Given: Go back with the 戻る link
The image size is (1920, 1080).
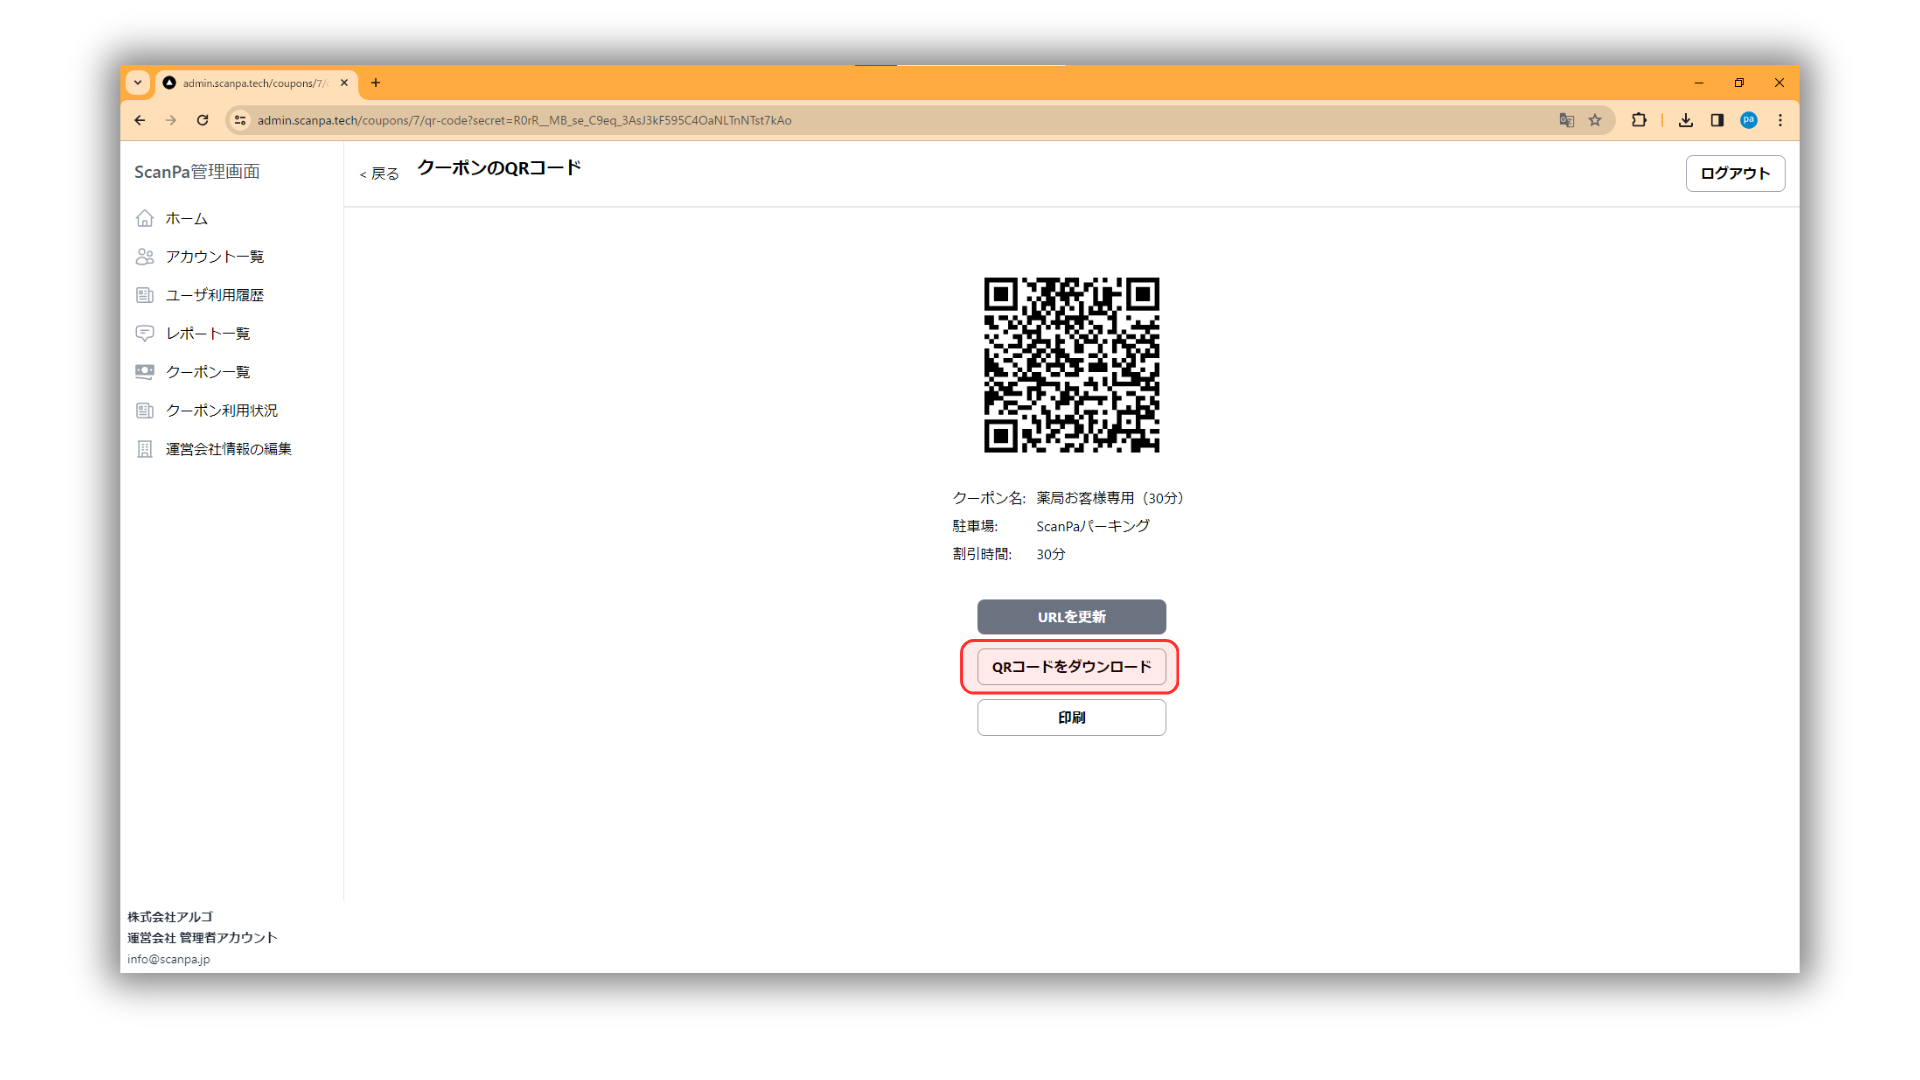Looking at the screenshot, I should coord(380,174).
